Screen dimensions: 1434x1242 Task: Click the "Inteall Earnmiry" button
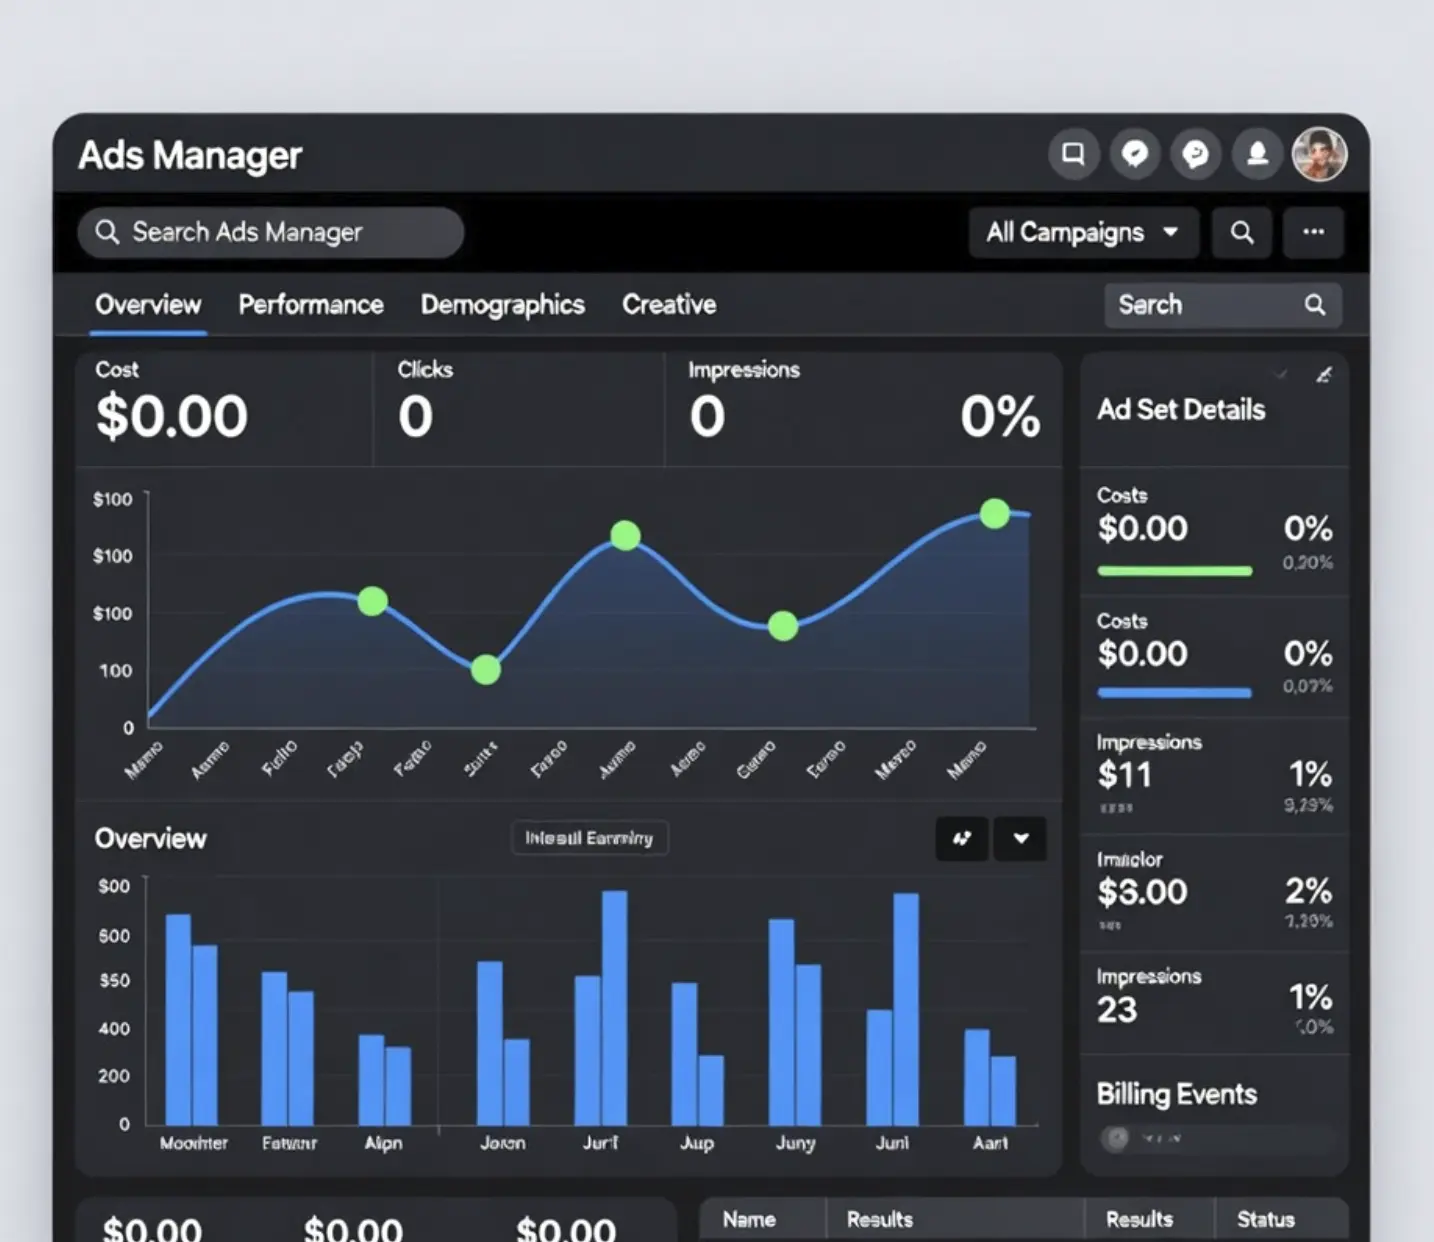(589, 838)
